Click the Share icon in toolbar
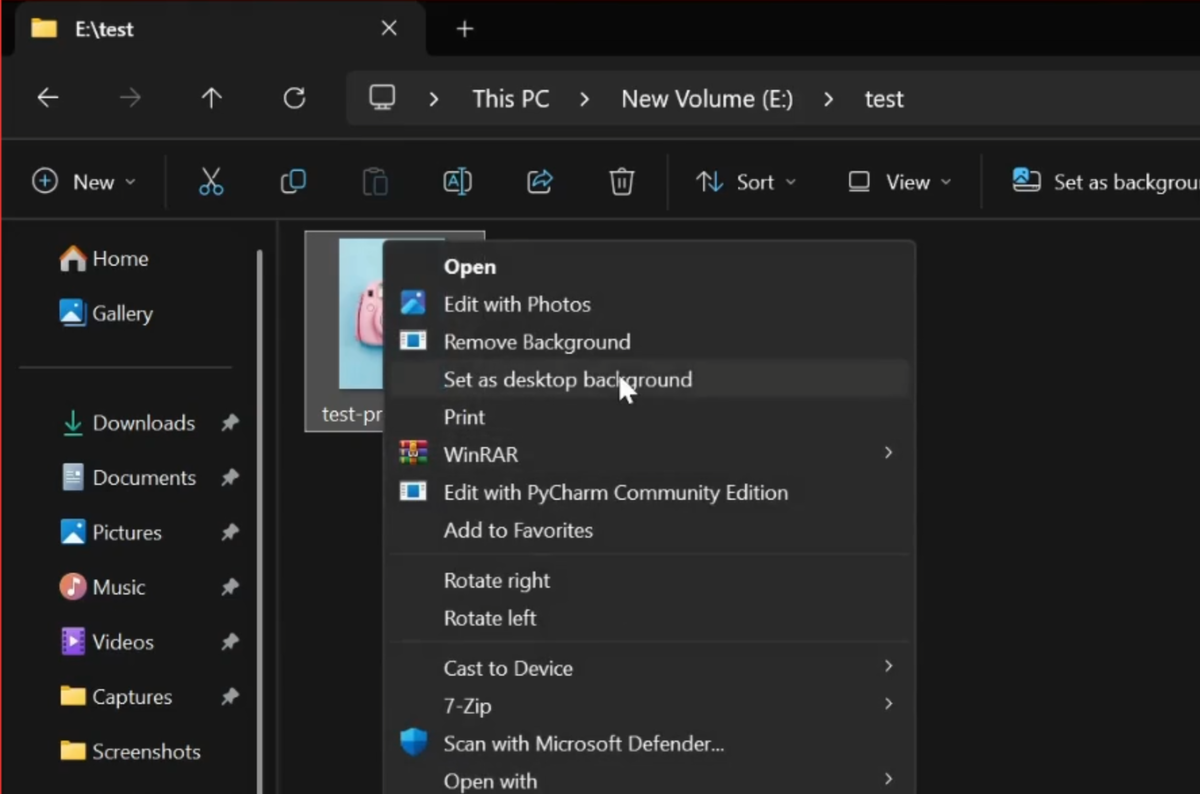The width and height of the screenshot is (1200, 794). tap(540, 181)
